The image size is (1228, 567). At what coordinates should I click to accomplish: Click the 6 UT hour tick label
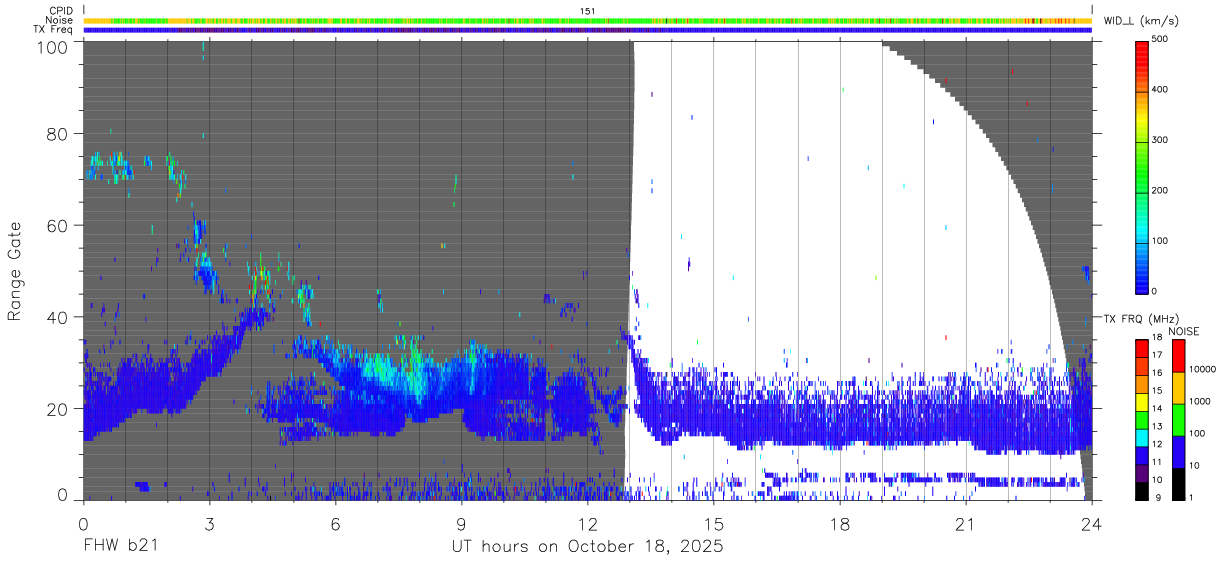pos(335,524)
